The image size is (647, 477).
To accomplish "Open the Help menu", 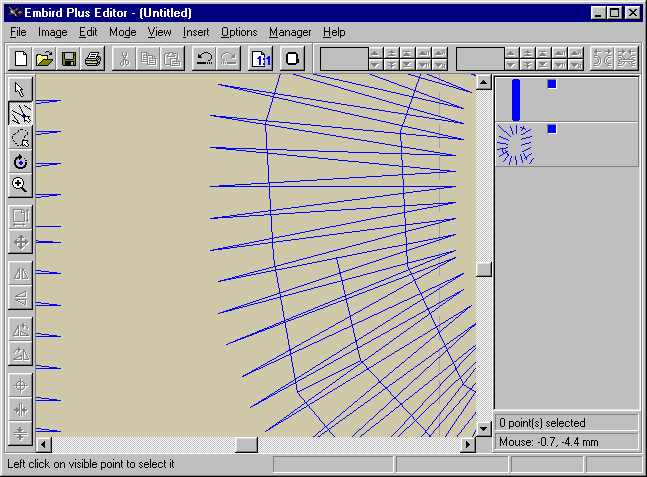I will tap(334, 32).
